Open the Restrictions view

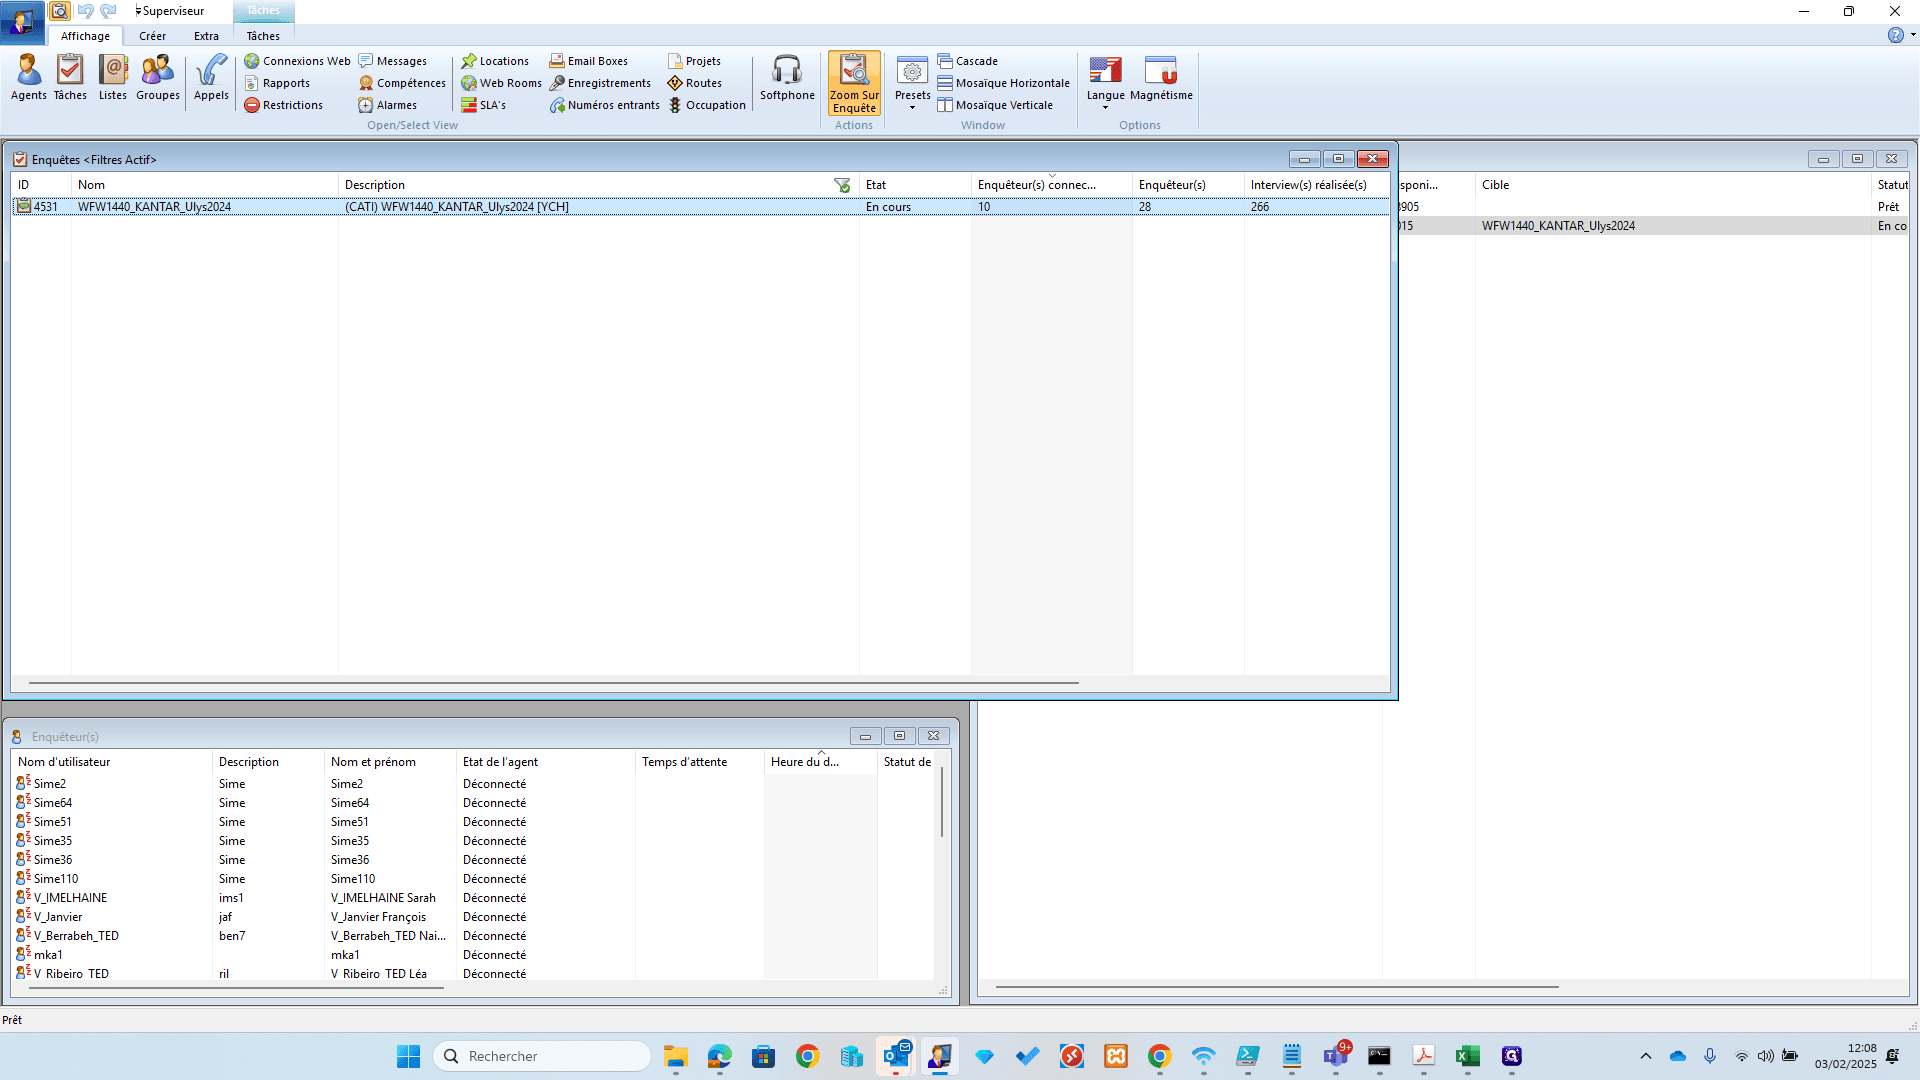point(283,105)
